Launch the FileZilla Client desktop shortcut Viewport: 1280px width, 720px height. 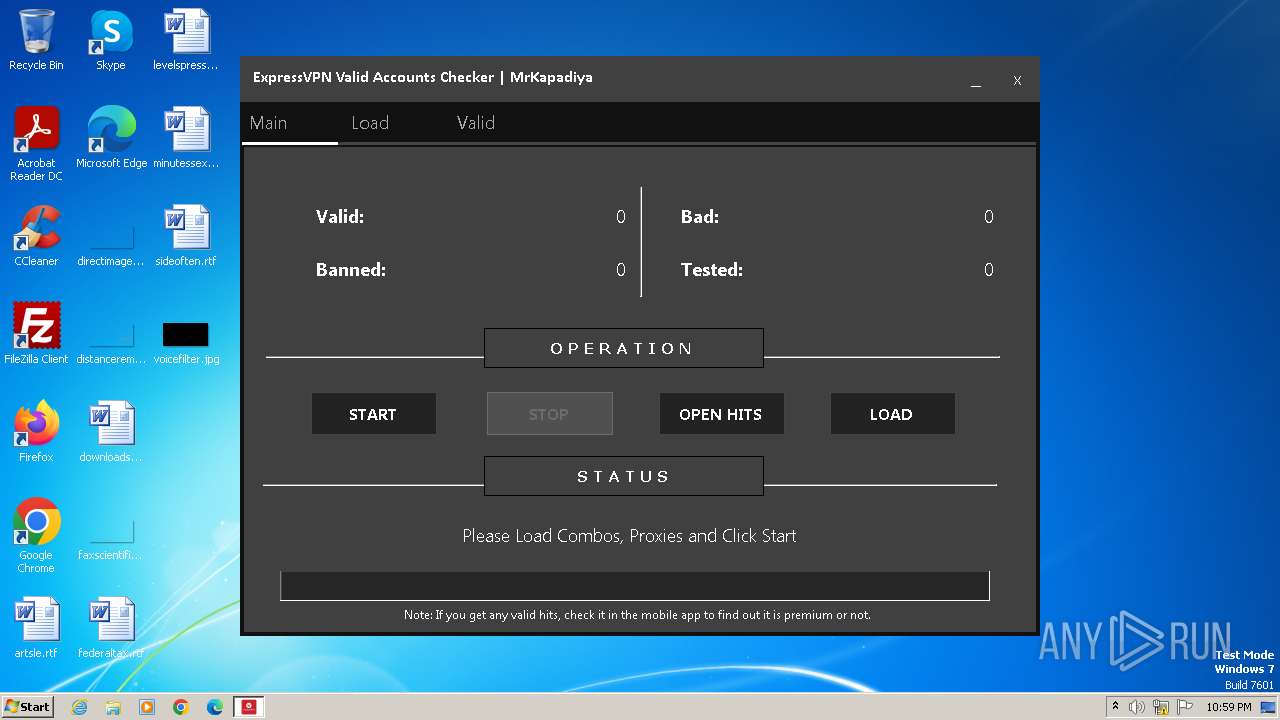click(36, 334)
